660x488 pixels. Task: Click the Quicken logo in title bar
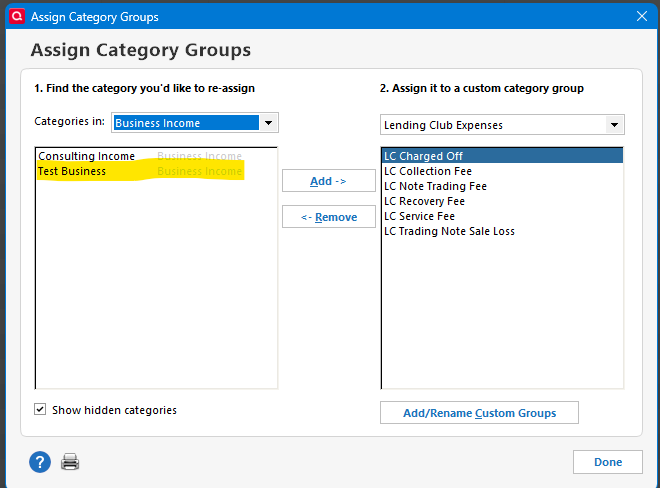(x=15, y=16)
